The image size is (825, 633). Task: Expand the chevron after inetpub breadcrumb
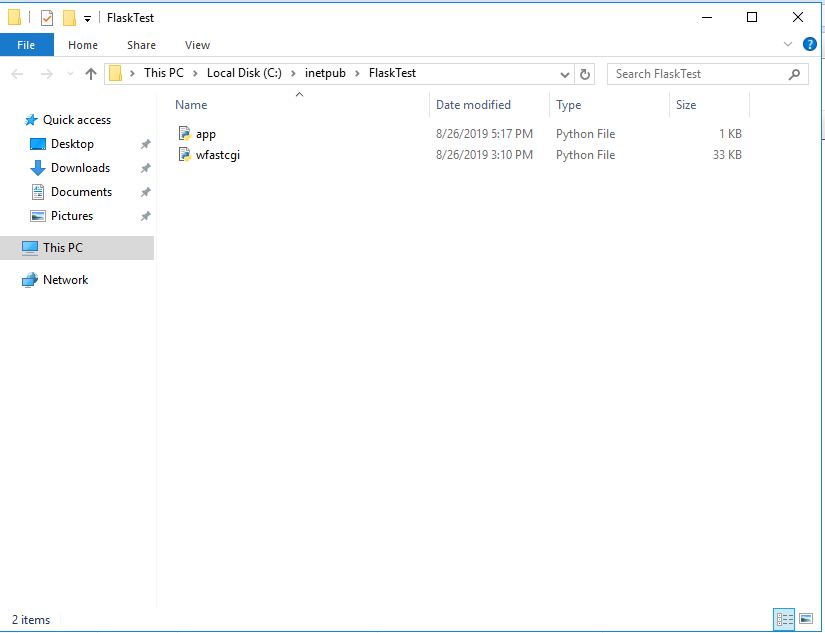357,74
